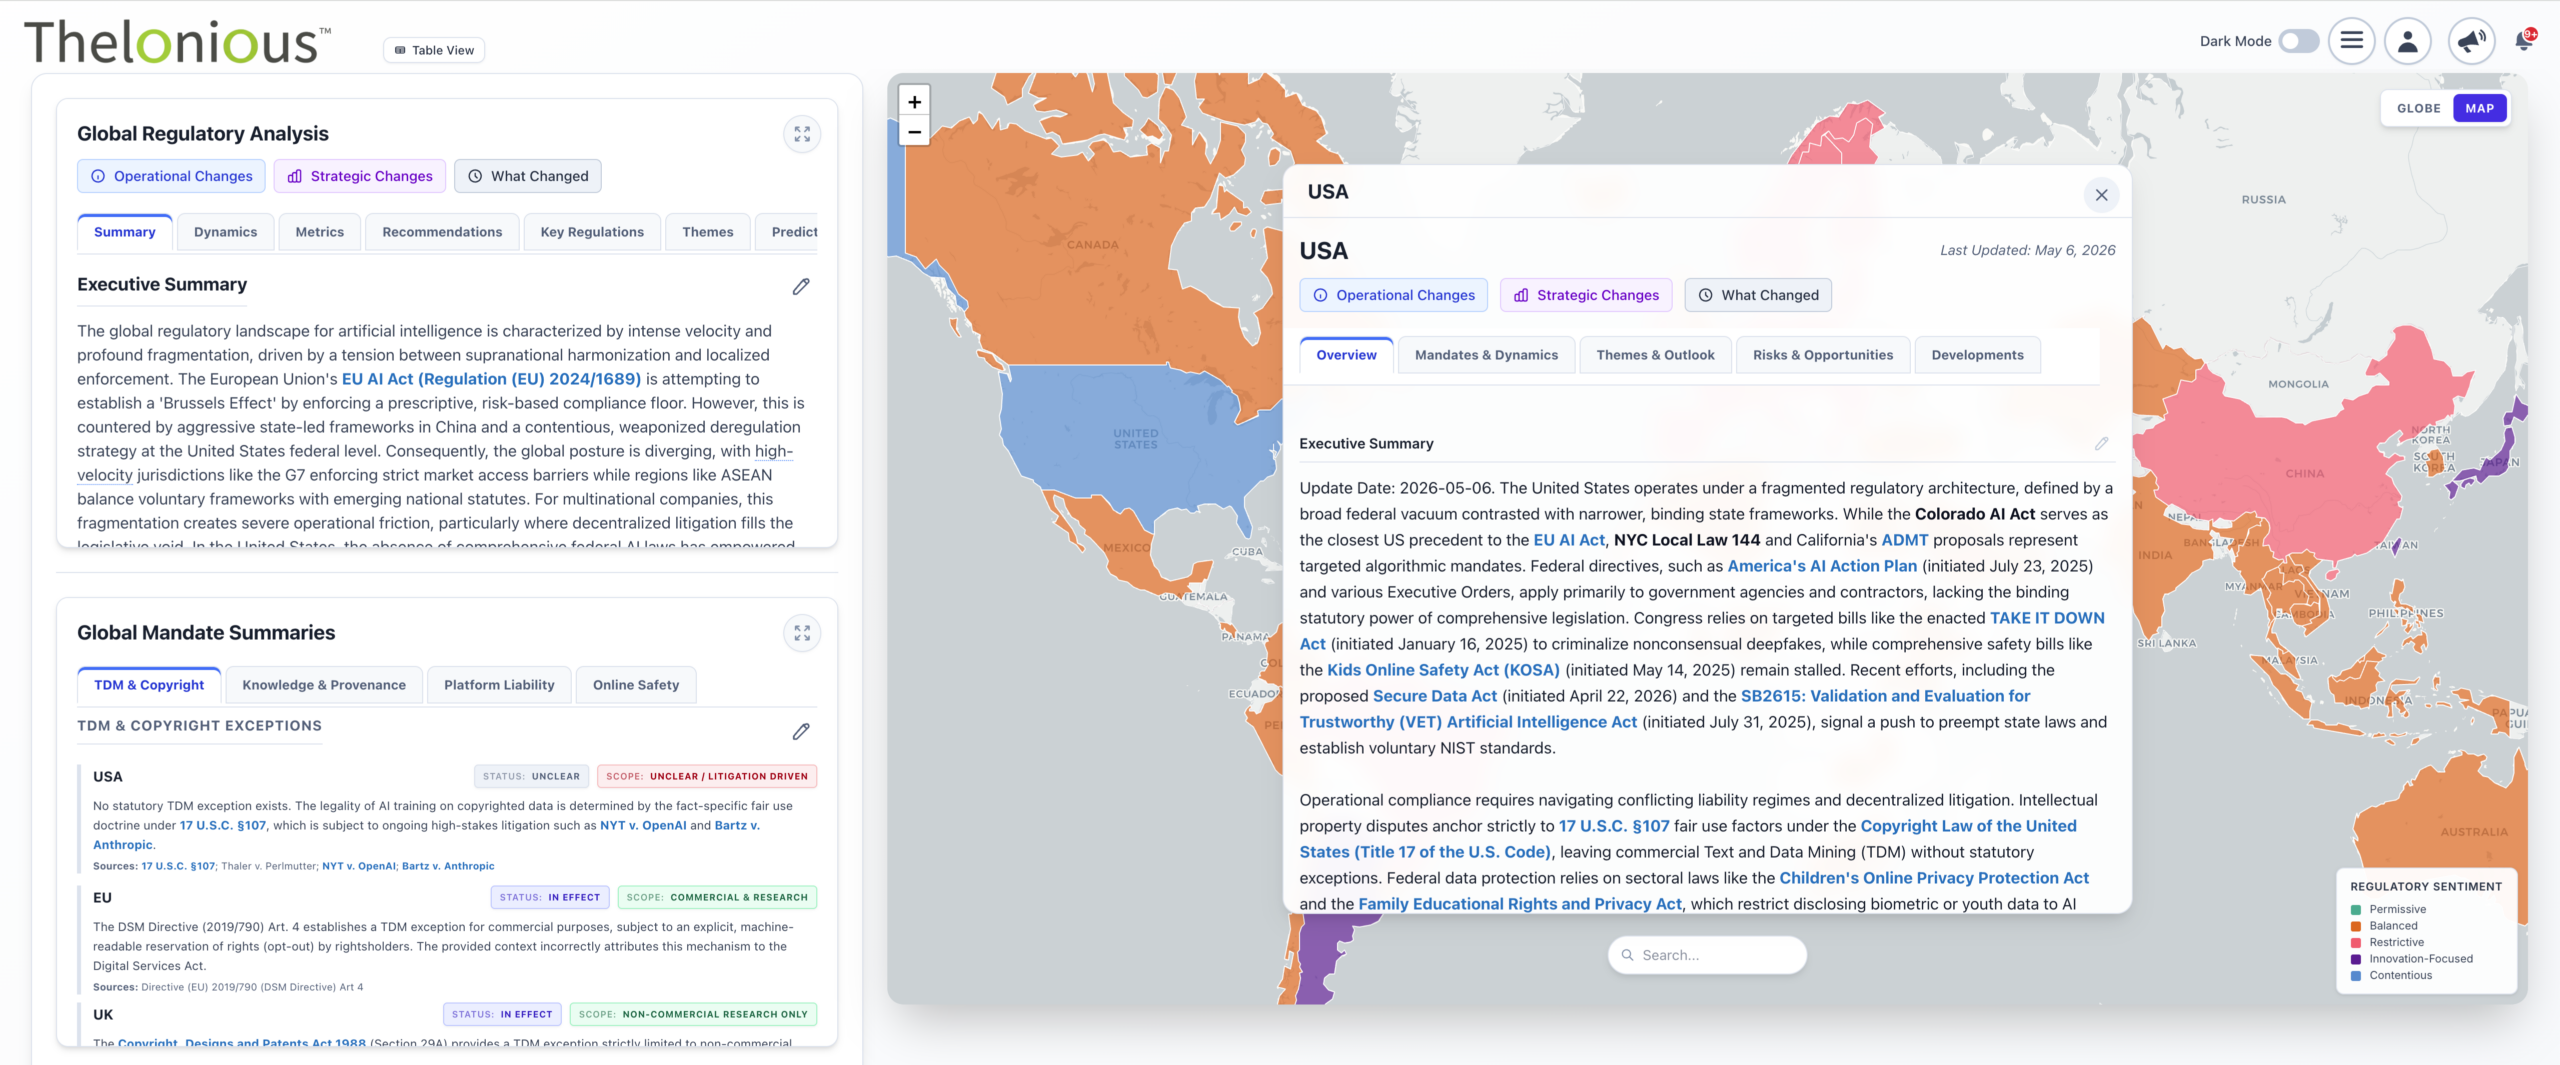Open the Developments tab

click(x=1977, y=355)
